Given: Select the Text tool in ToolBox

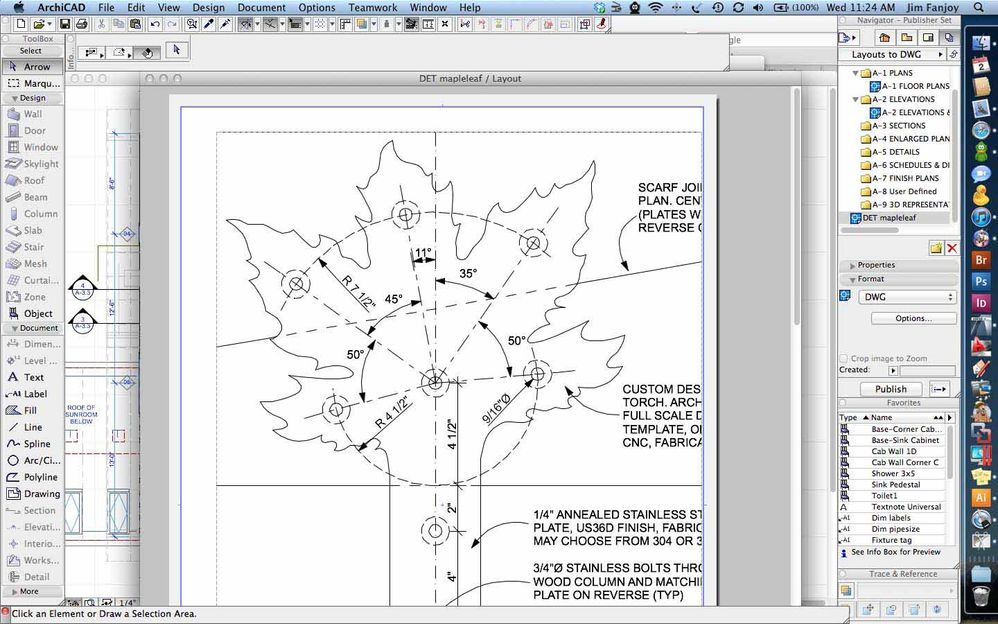Looking at the screenshot, I should (32, 377).
